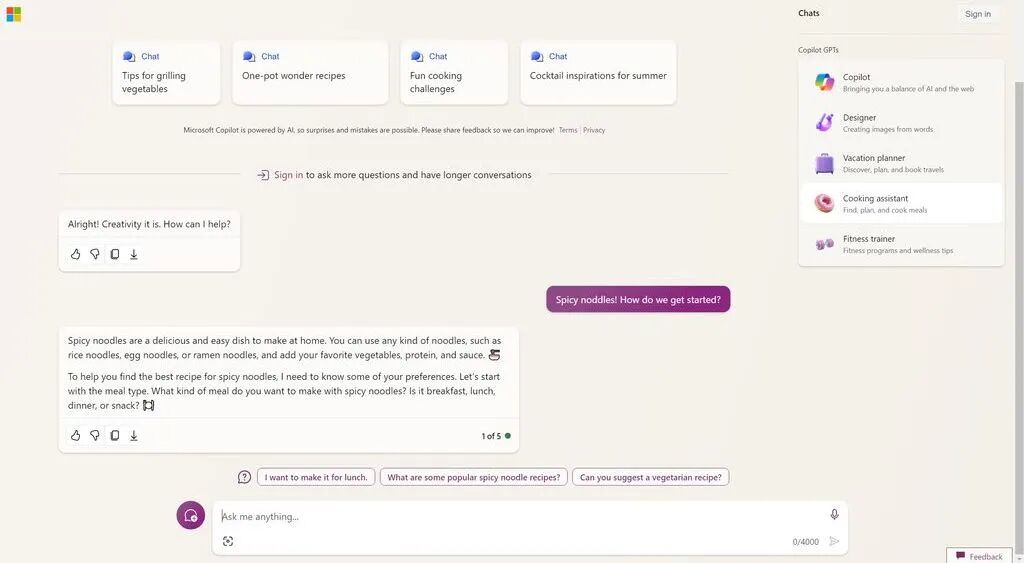
Task: Like the 'Alright! Creativity it is' message
Action: pos(76,254)
